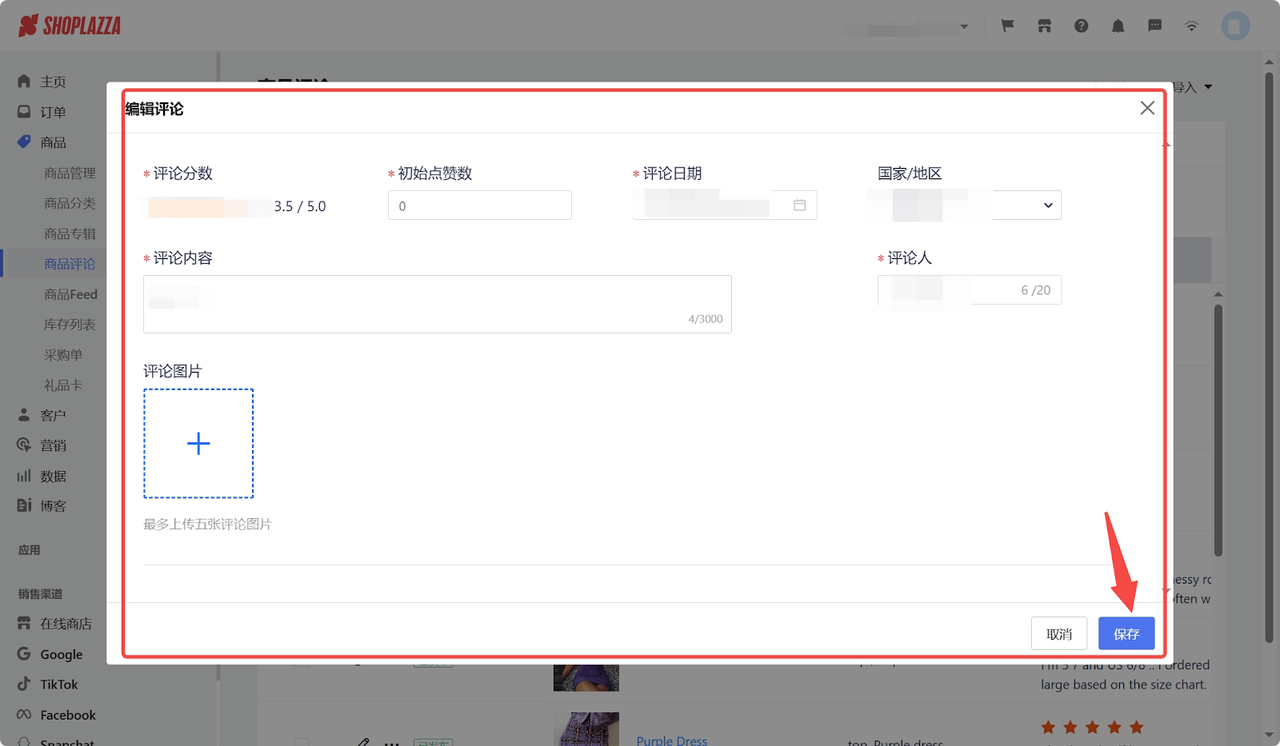Toggle the checkbox beside the Purple Dress row

point(301,742)
